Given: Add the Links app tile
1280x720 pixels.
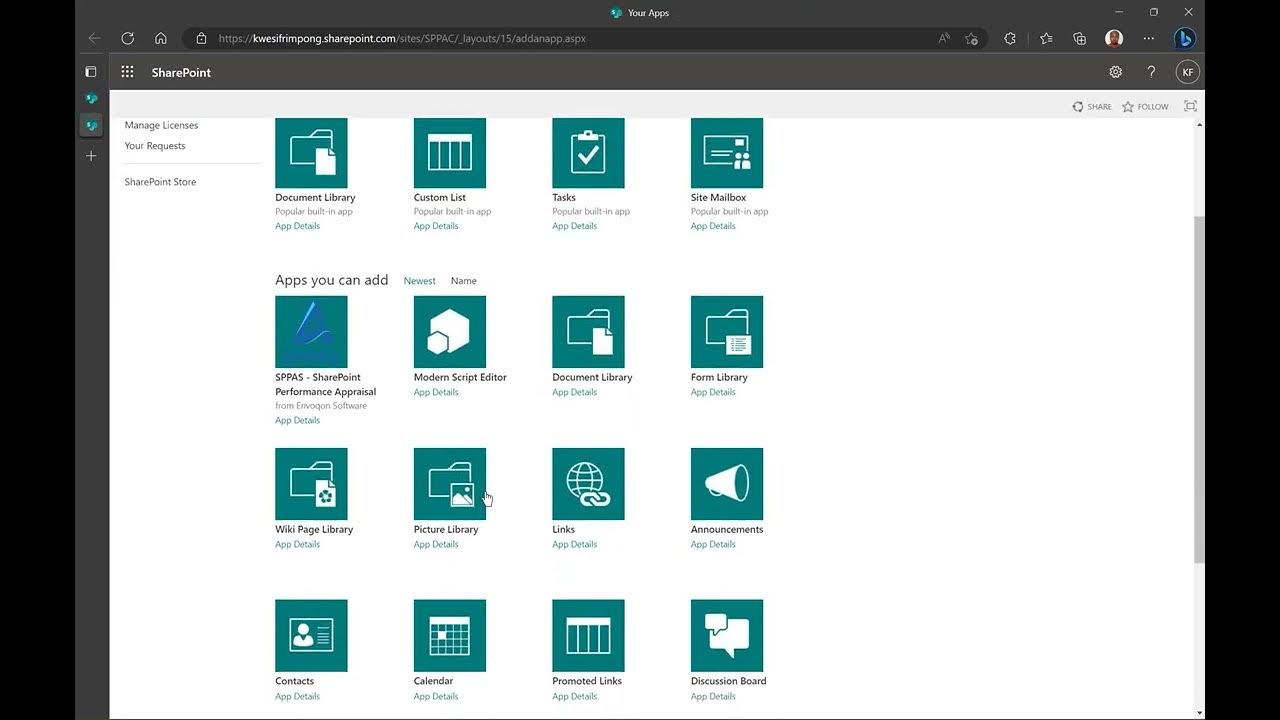Looking at the screenshot, I should pos(588,484).
